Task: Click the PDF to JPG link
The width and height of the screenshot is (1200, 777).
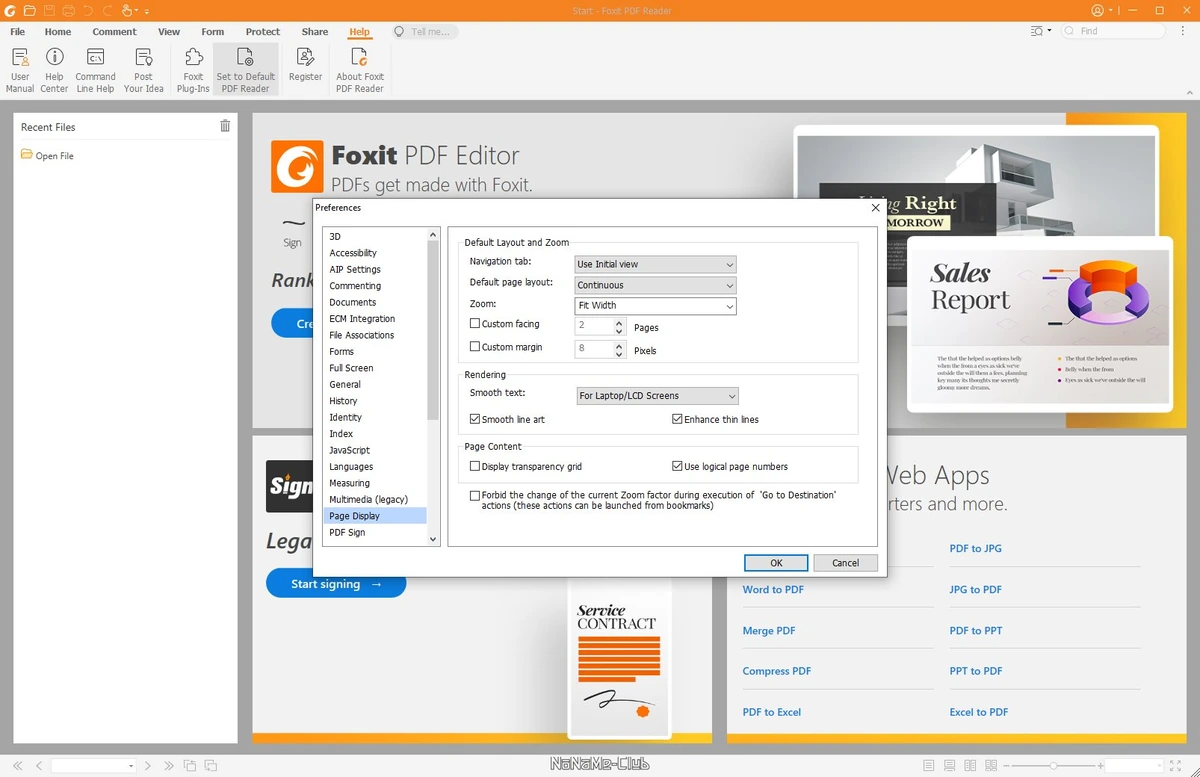Action: 975,549
